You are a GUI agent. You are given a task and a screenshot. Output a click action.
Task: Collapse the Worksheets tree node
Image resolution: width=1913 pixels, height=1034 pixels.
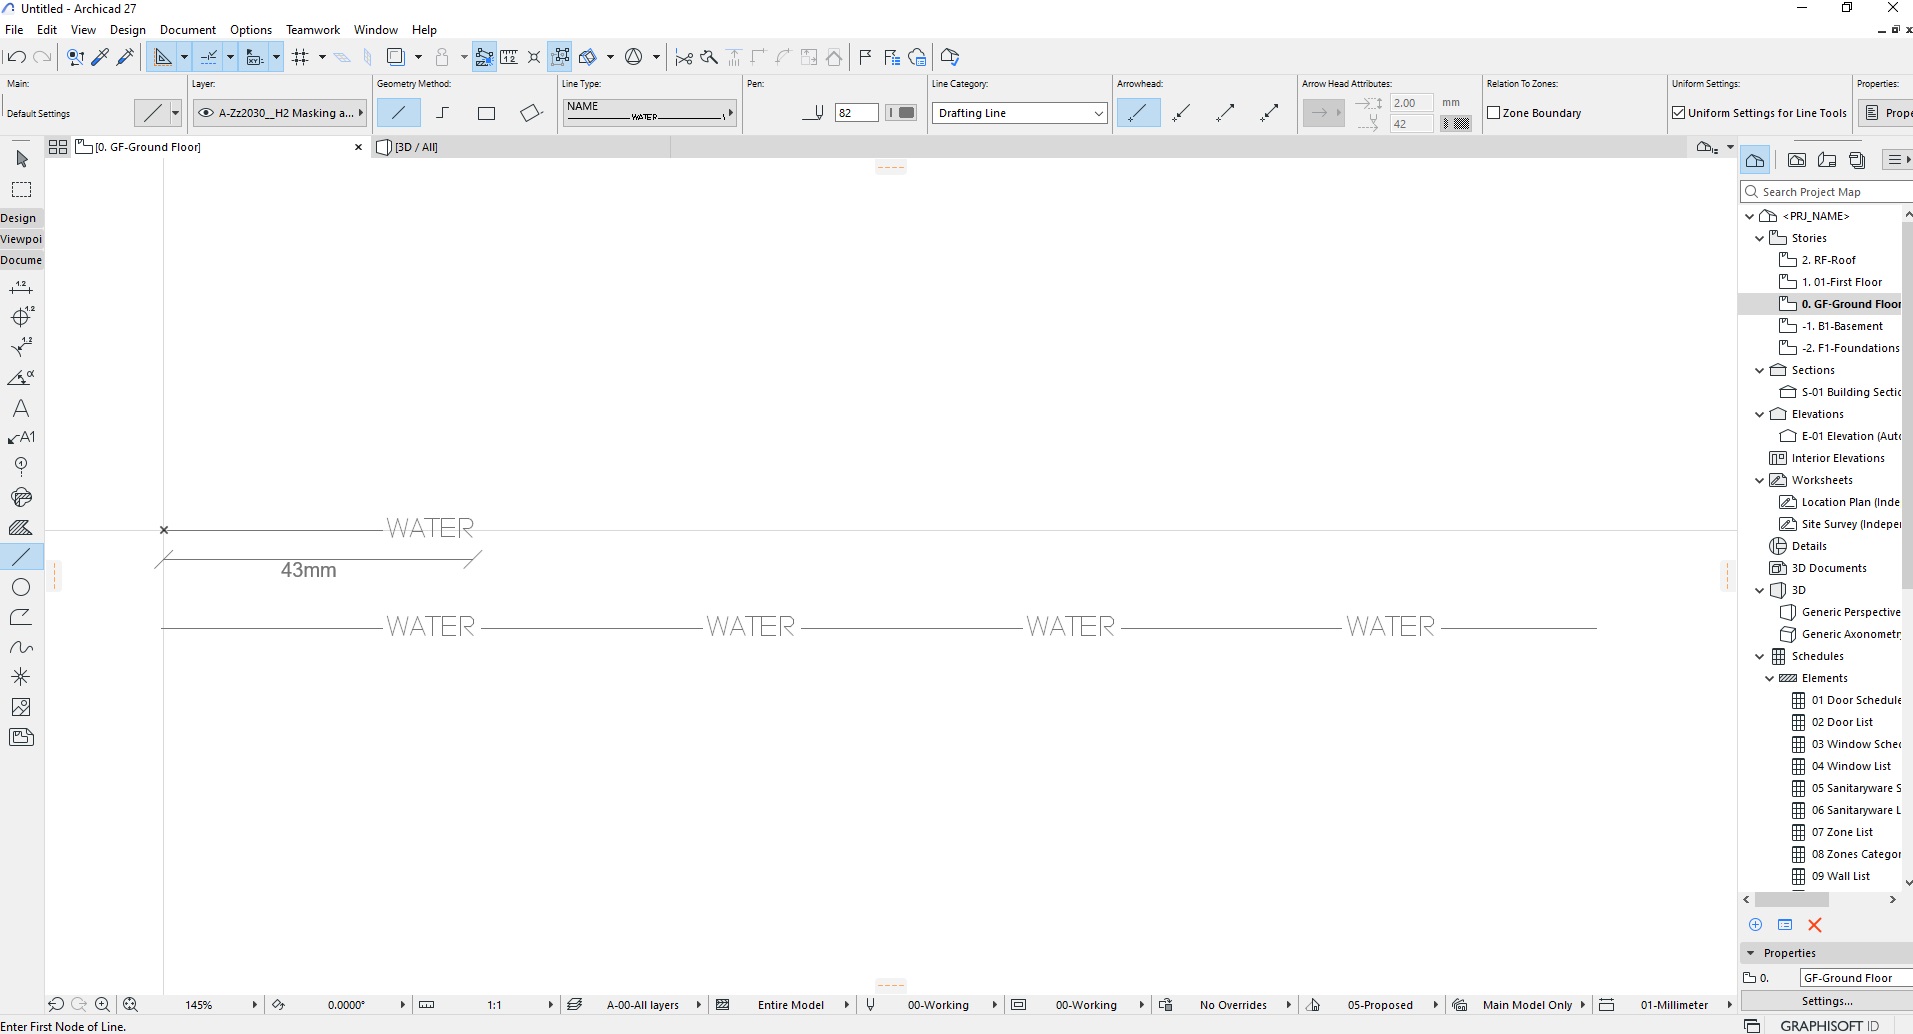tap(1759, 480)
